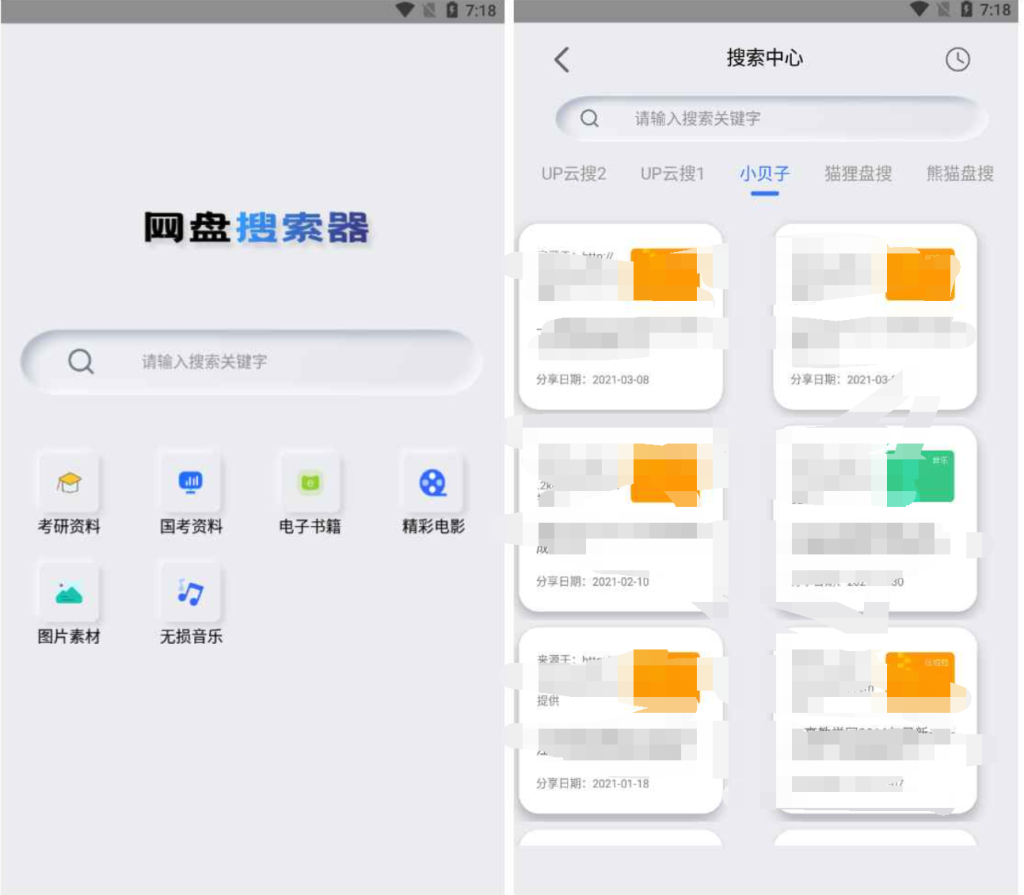Tap the magnifier icon on home search bar
The height and width of the screenshot is (895, 1024).
(x=81, y=362)
